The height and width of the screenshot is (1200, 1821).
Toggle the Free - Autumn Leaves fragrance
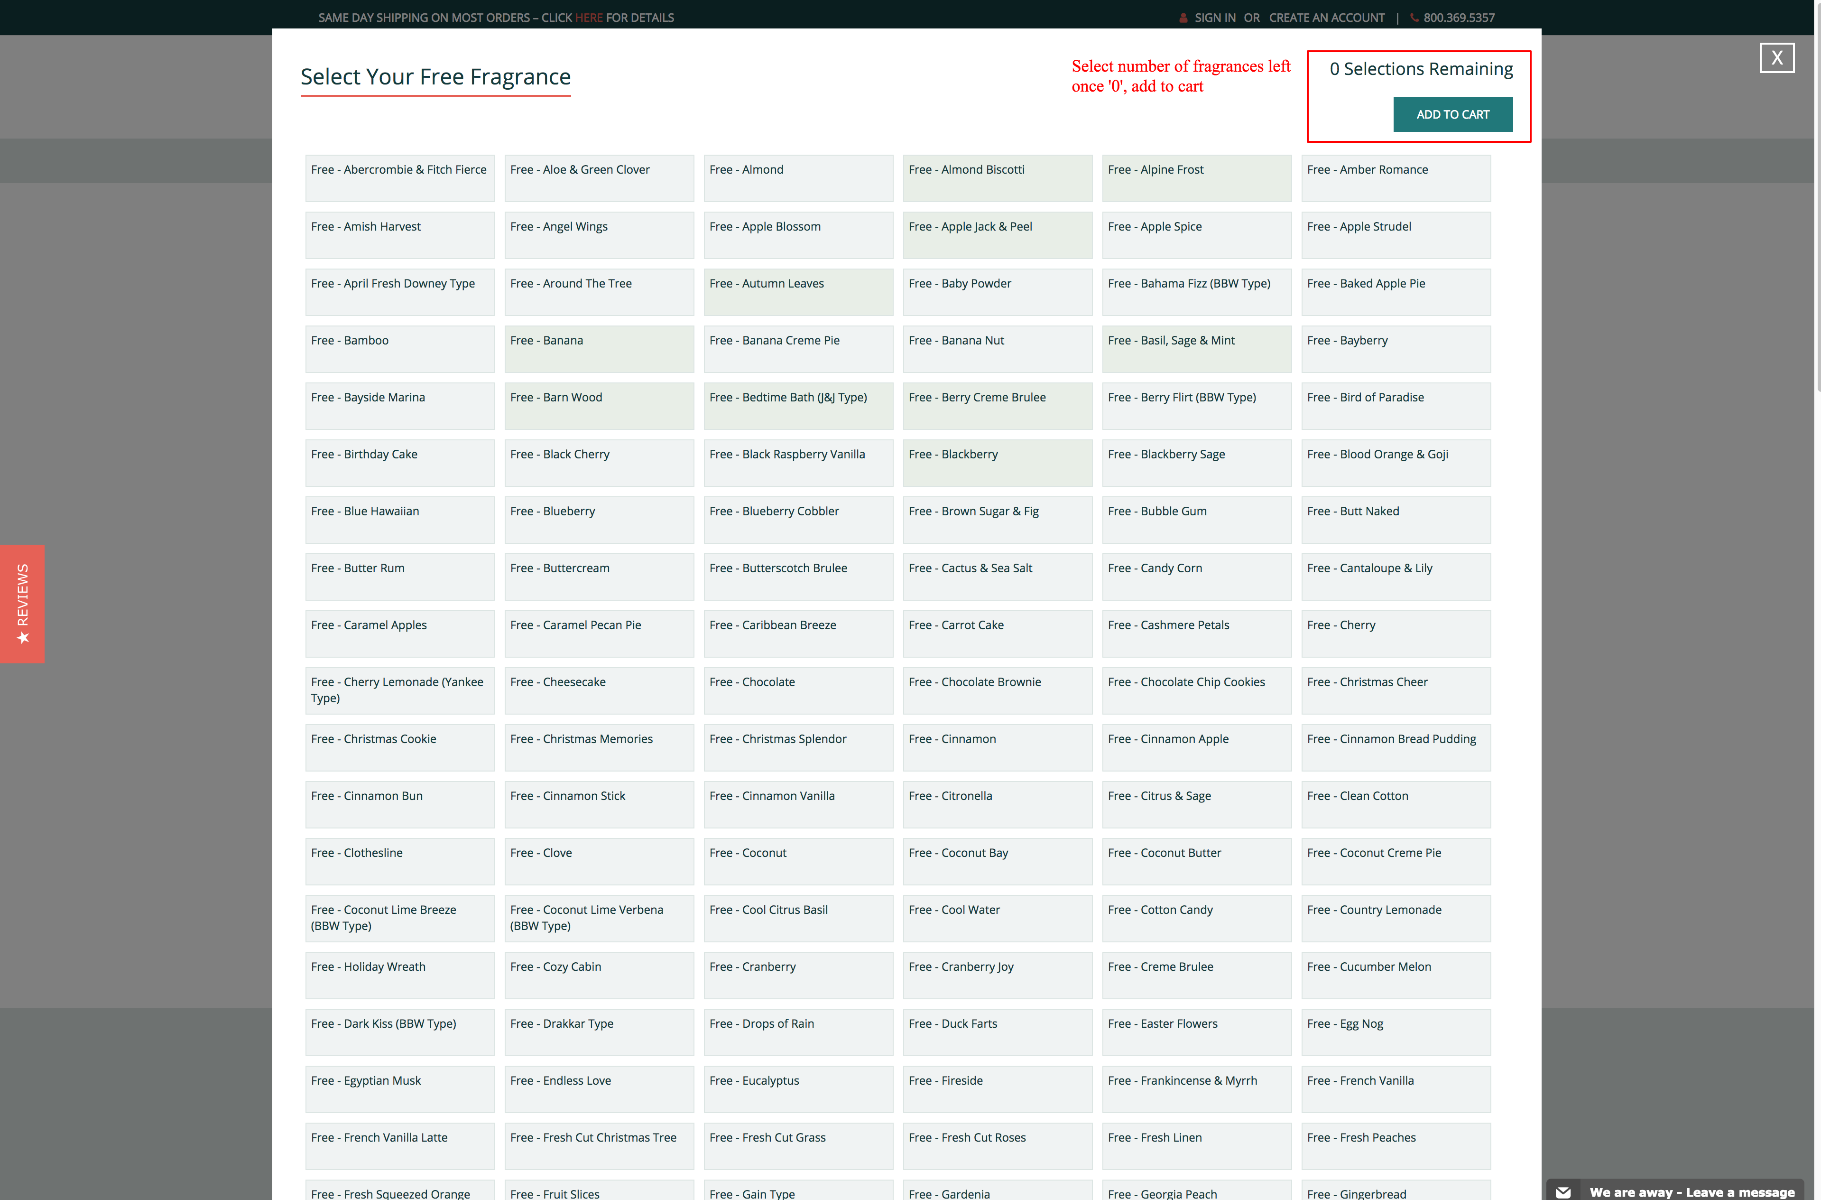798,292
